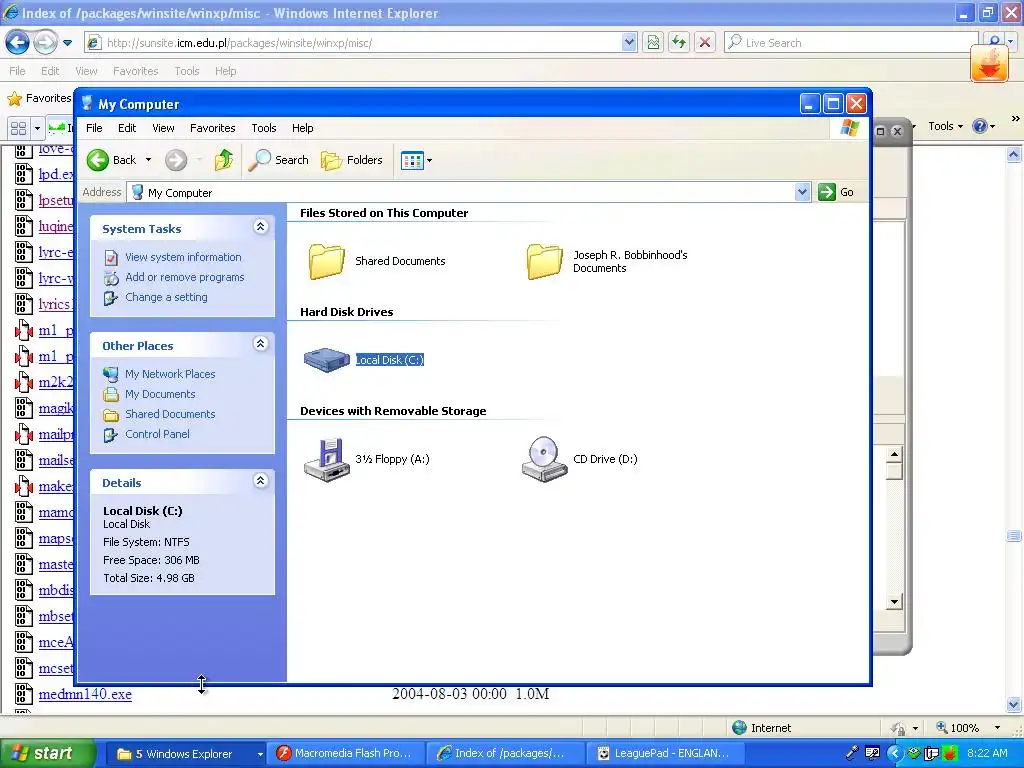Image resolution: width=1024 pixels, height=768 pixels.
Task: Click the Live Search box
Action: (852, 43)
